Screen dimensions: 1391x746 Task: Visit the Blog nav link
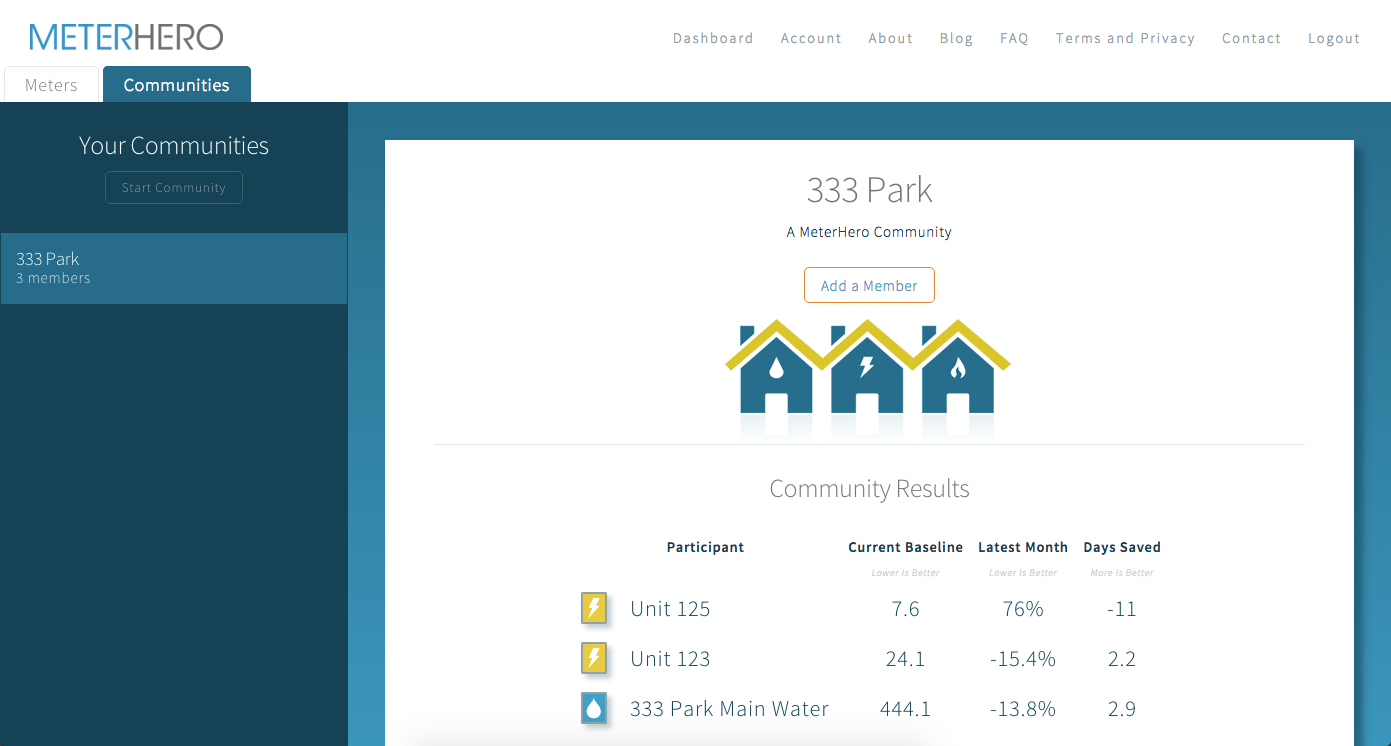(956, 38)
